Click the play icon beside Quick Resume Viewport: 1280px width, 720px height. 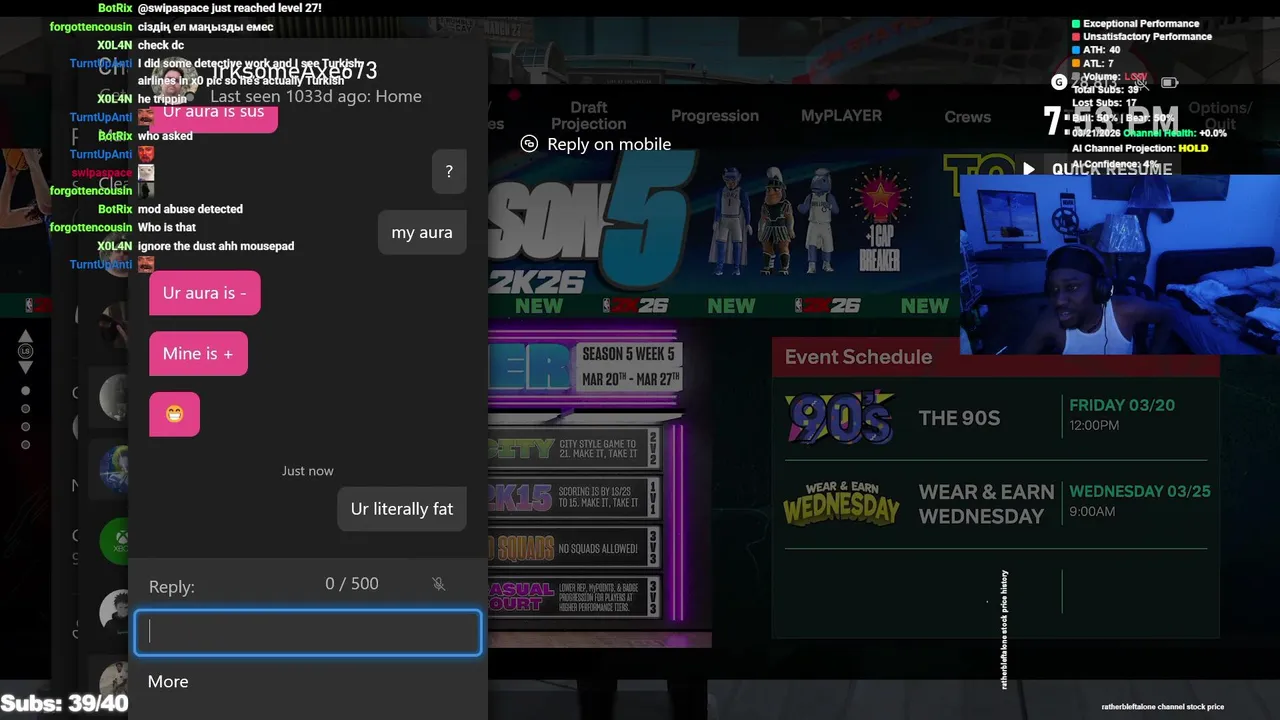click(x=1029, y=169)
